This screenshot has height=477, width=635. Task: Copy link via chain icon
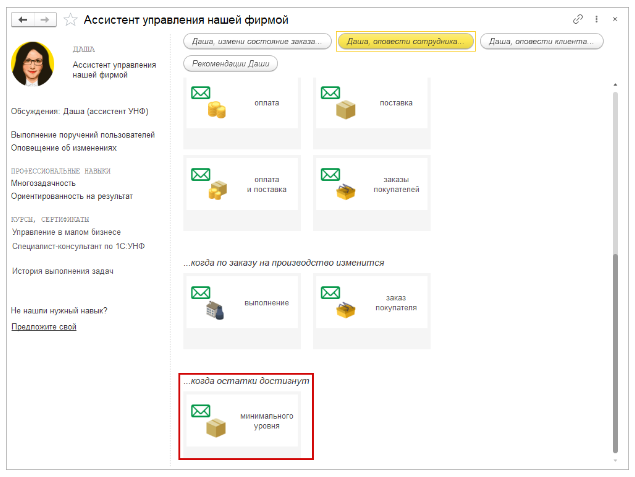coord(578,19)
